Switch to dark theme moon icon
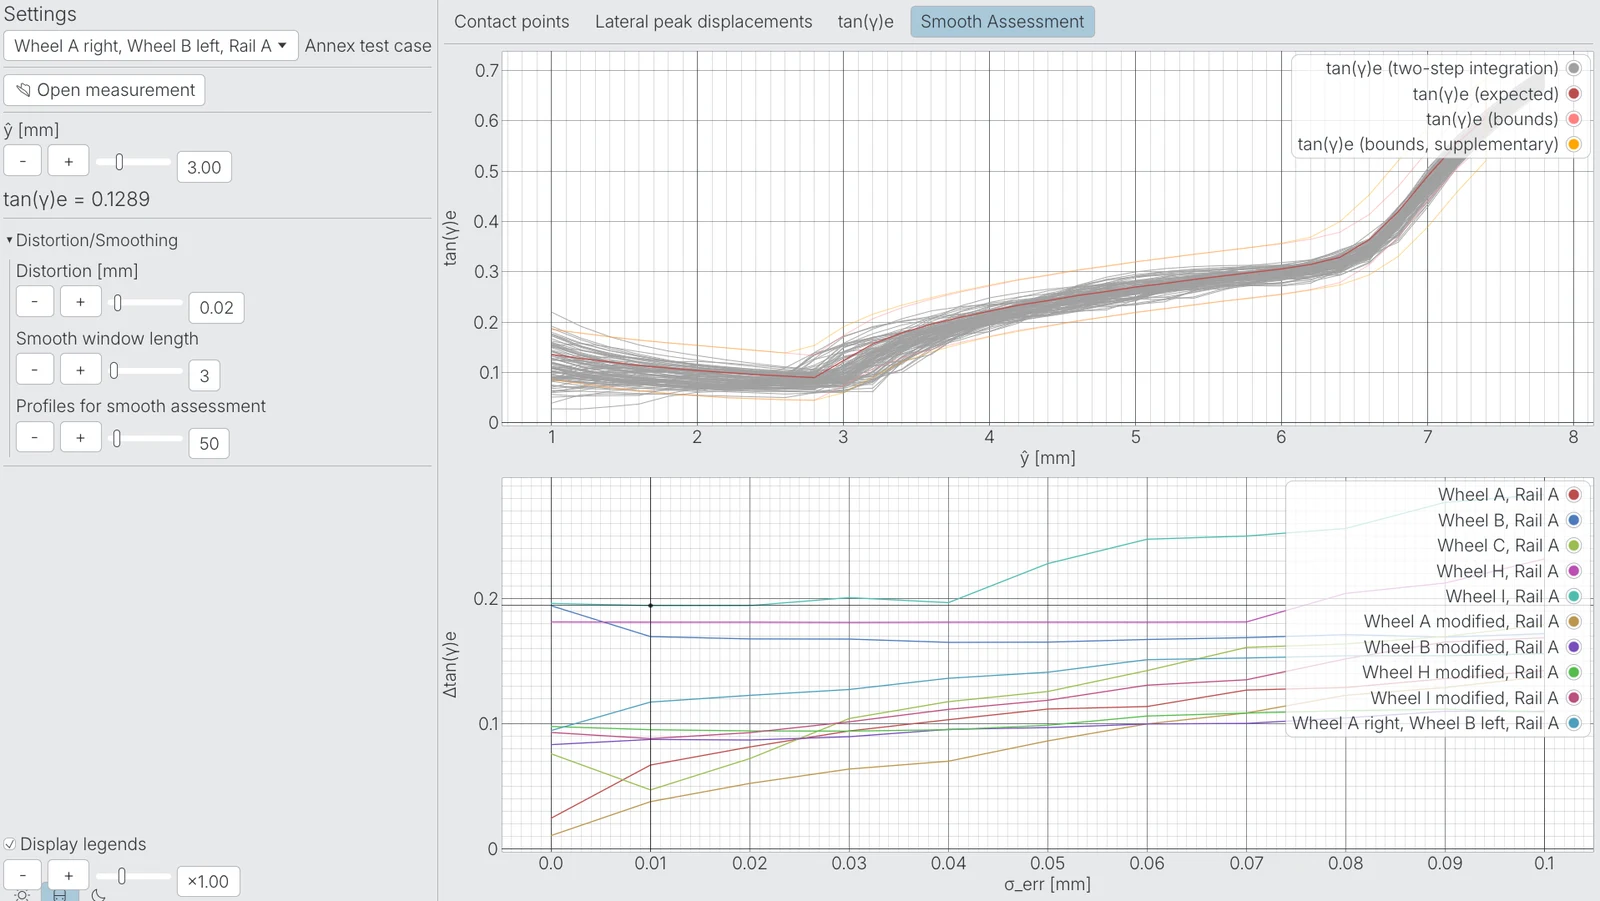 [x=98, y=895]
